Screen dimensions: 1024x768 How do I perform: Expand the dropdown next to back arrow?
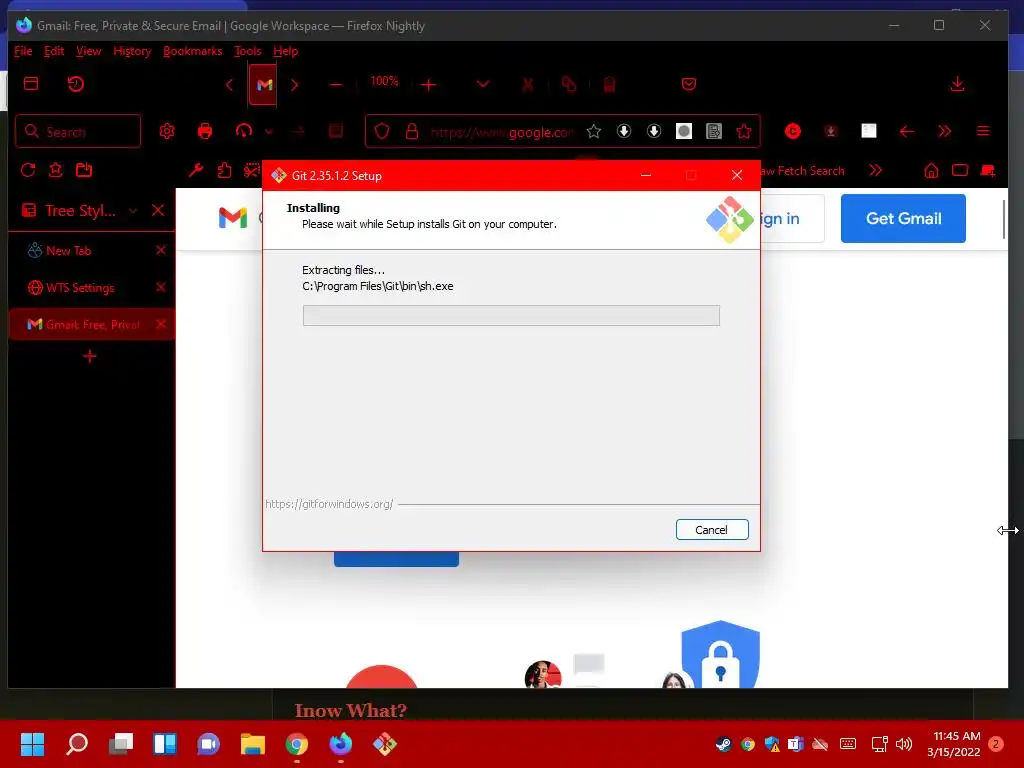(269, 131)
